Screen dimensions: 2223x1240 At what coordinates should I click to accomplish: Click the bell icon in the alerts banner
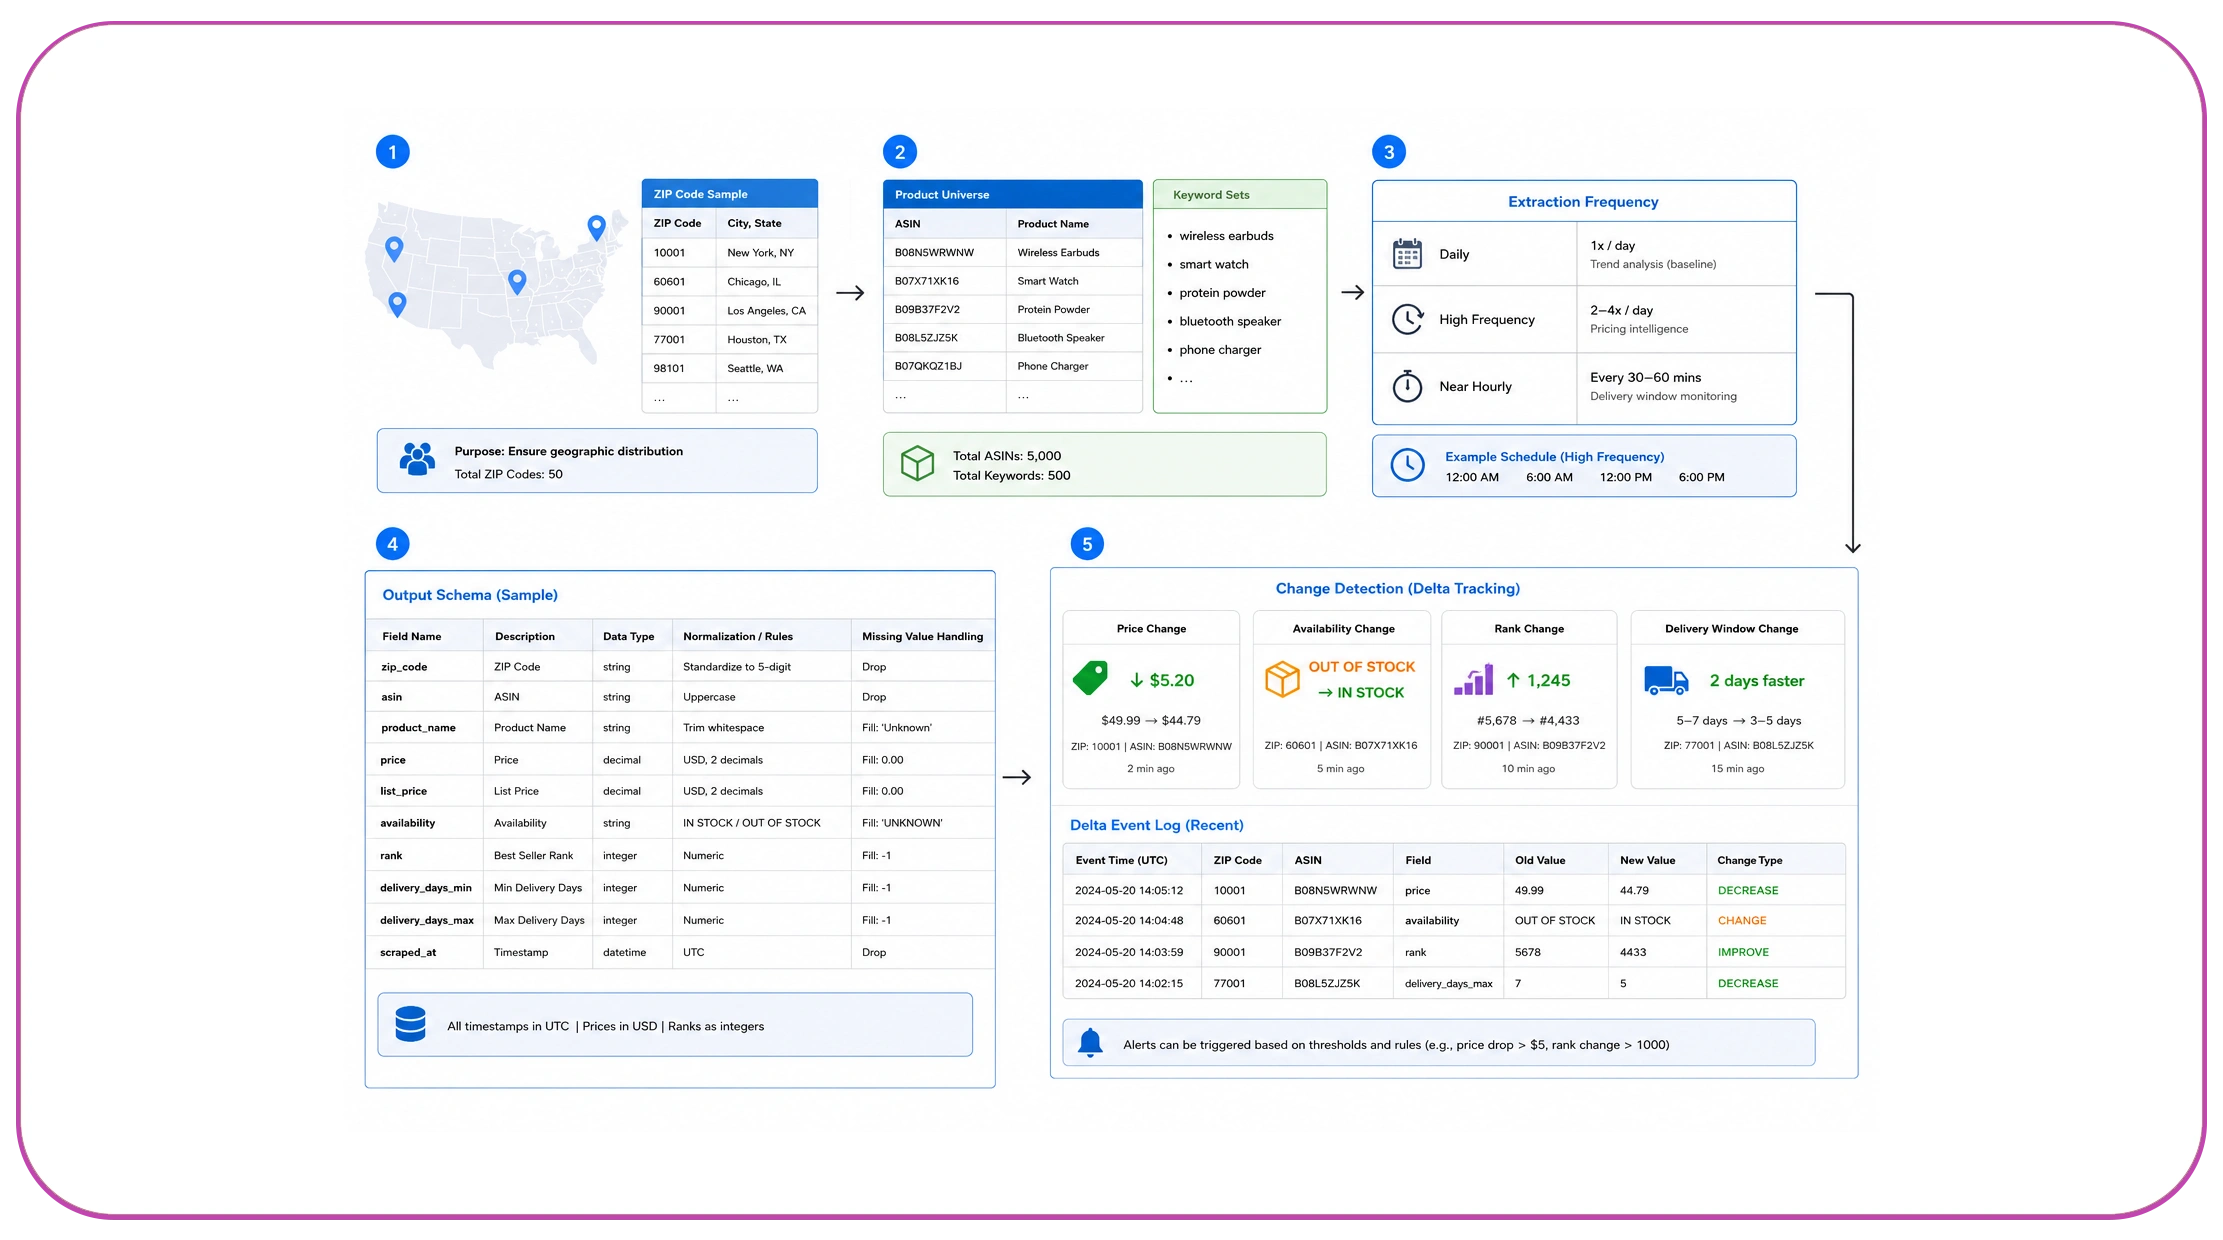coord(1090,1043)
